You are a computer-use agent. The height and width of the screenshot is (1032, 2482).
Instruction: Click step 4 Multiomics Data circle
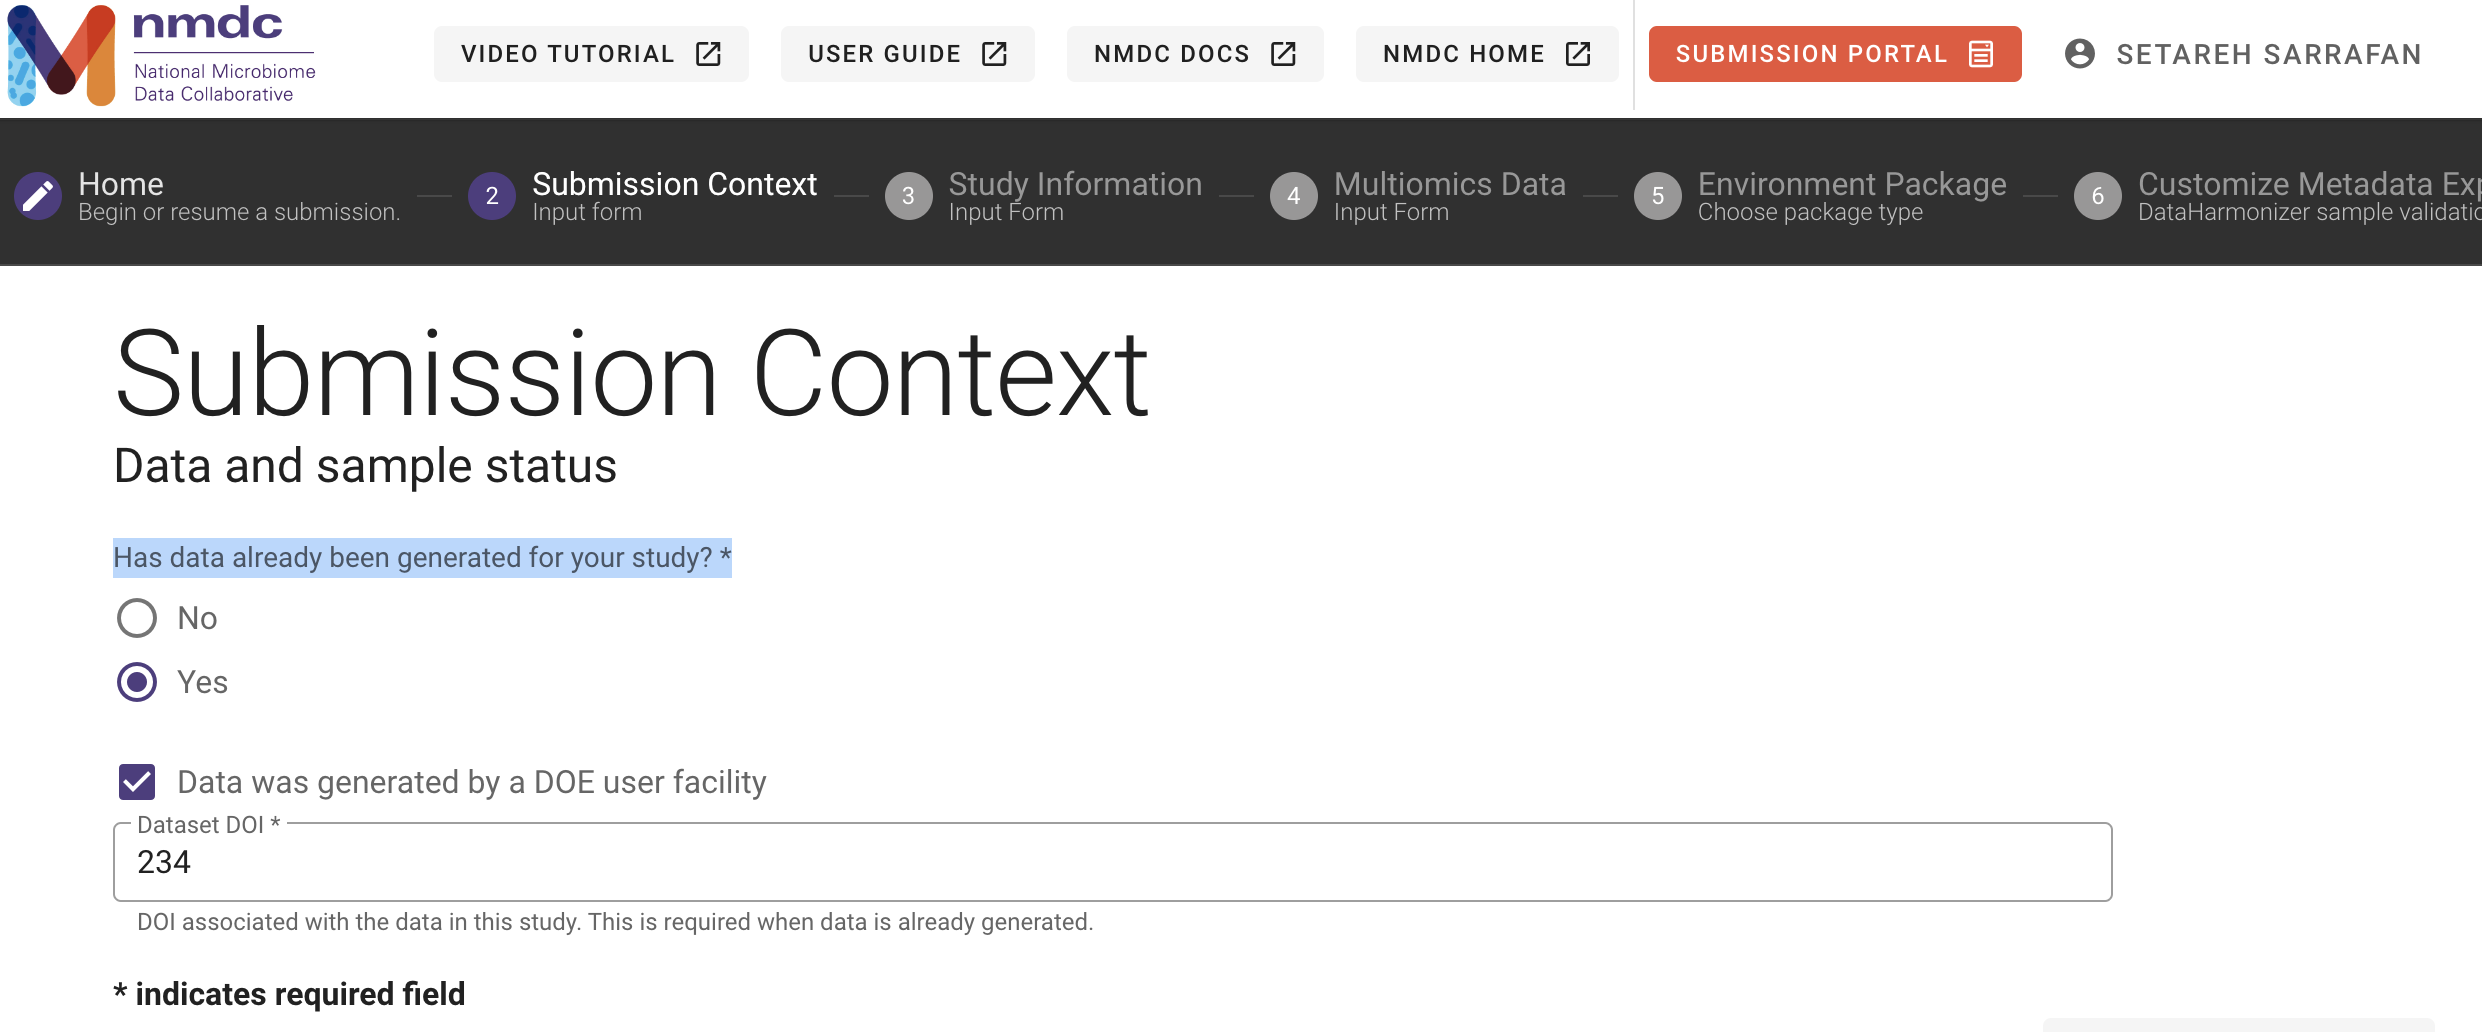1294,195
